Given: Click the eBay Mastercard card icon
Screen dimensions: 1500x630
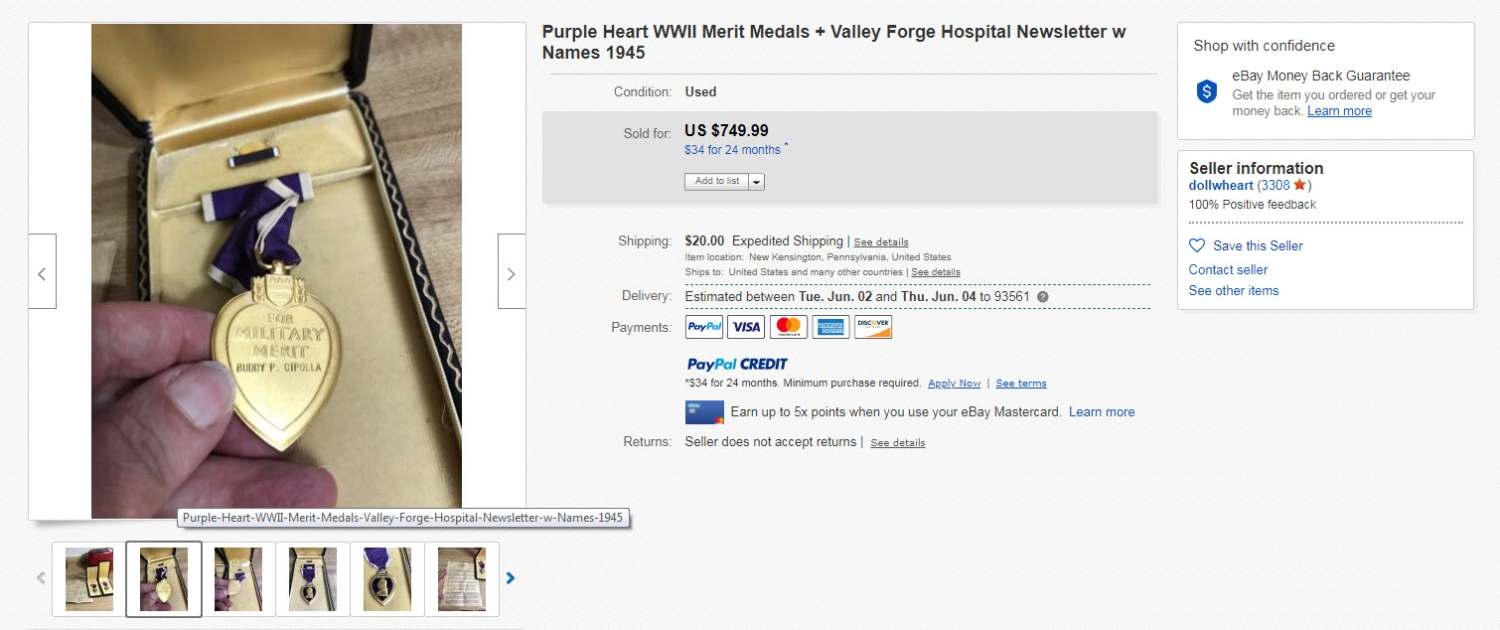Looking at the screenshot, I should tap(704, 412).
